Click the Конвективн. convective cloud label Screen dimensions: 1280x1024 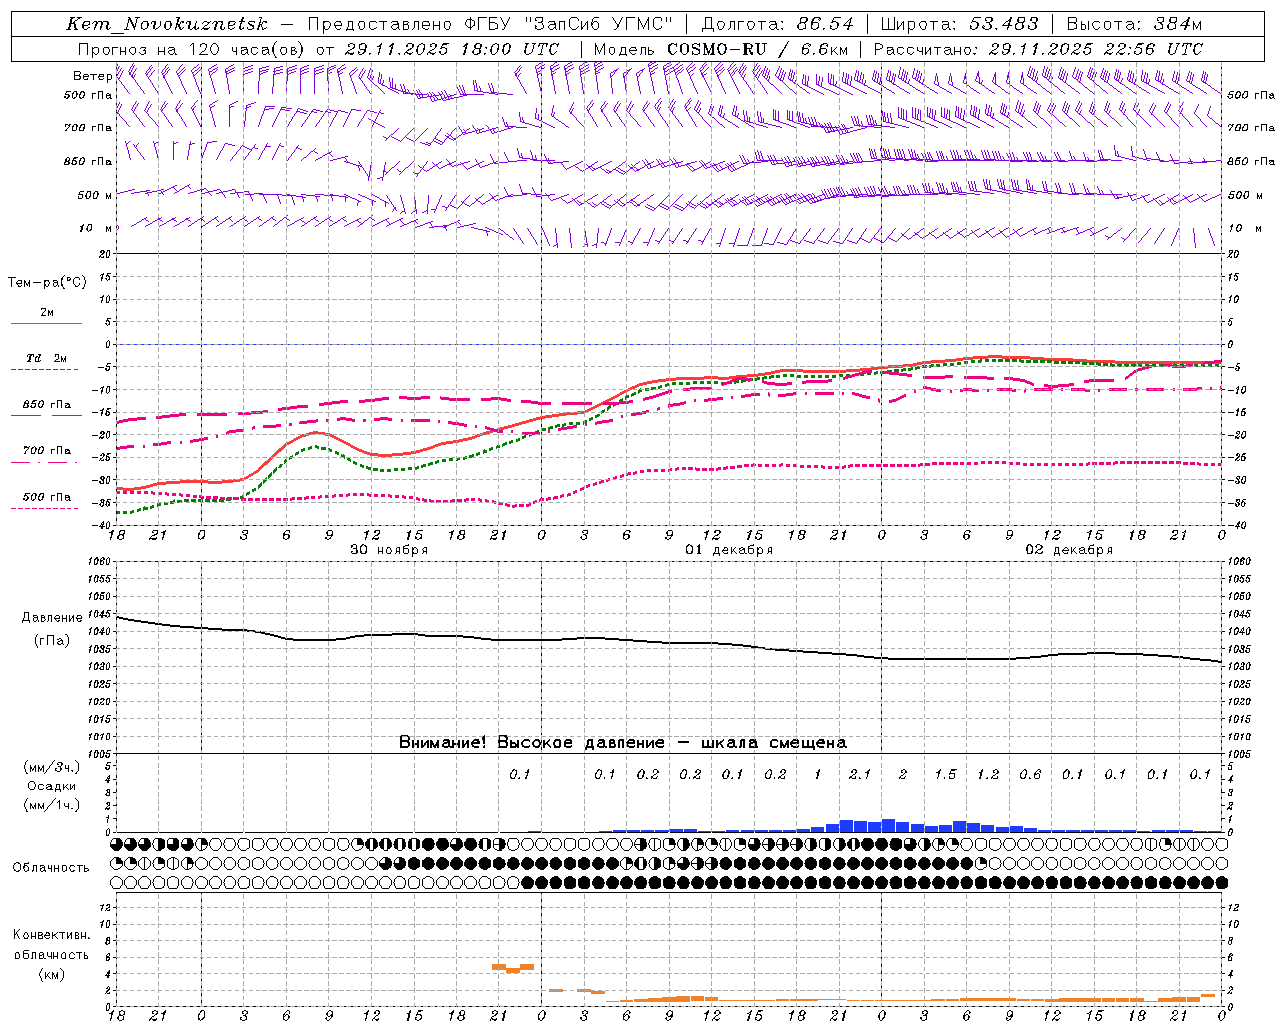(51, 935)
